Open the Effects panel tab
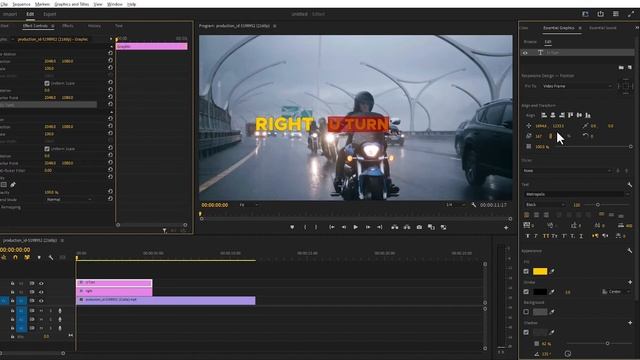 pyautogui.click(x=68, y=26)
